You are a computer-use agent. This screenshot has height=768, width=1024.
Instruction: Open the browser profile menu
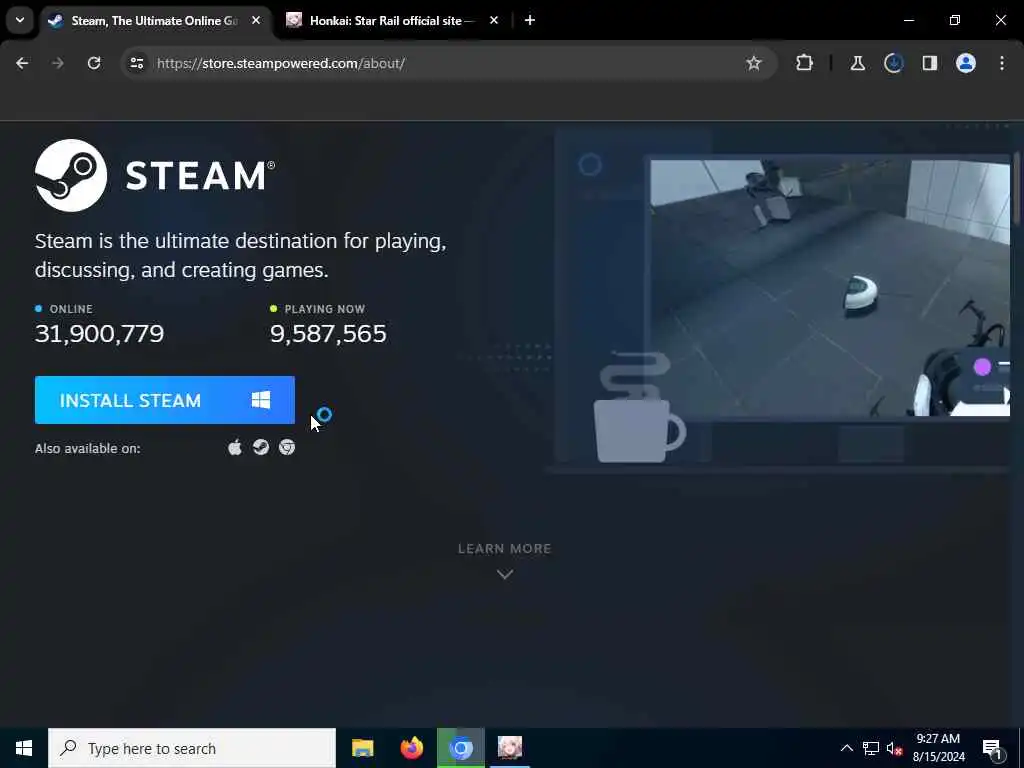point(966,63)
